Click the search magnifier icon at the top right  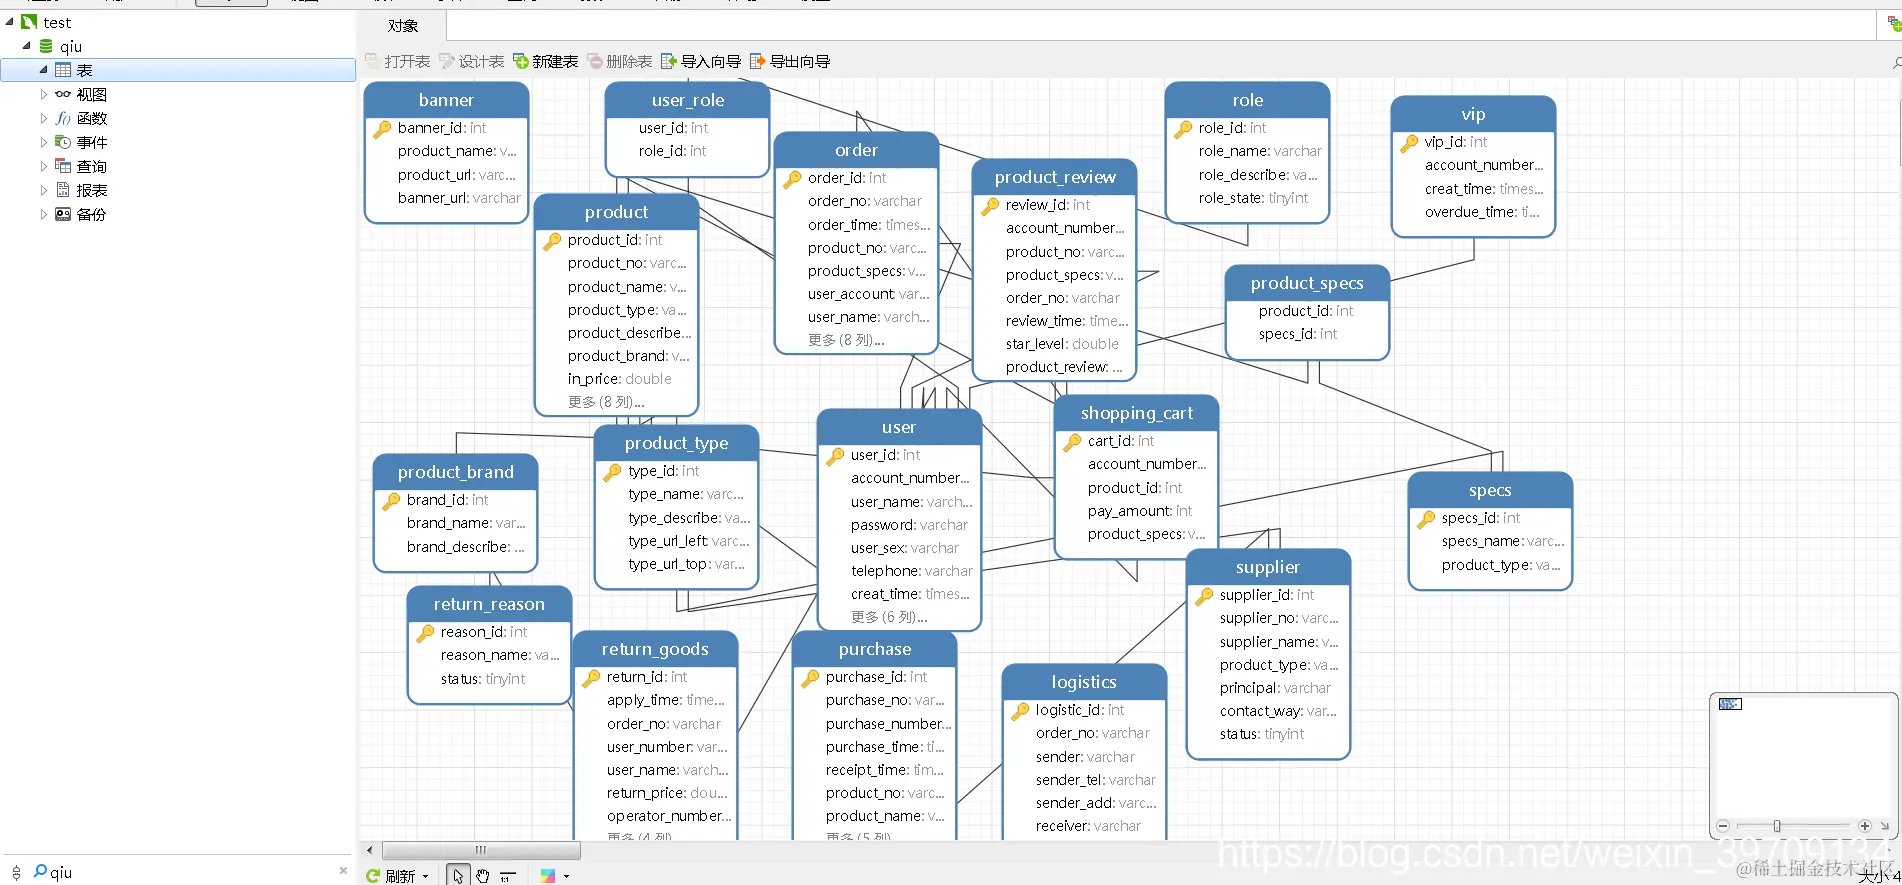click(1896, 62)
